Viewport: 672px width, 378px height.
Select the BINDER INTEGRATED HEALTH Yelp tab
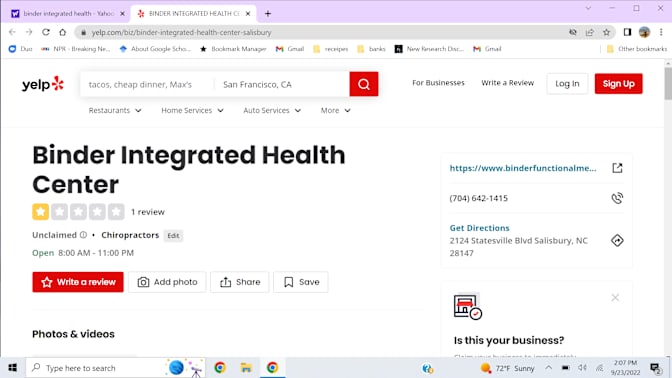[x=193, y=14]
